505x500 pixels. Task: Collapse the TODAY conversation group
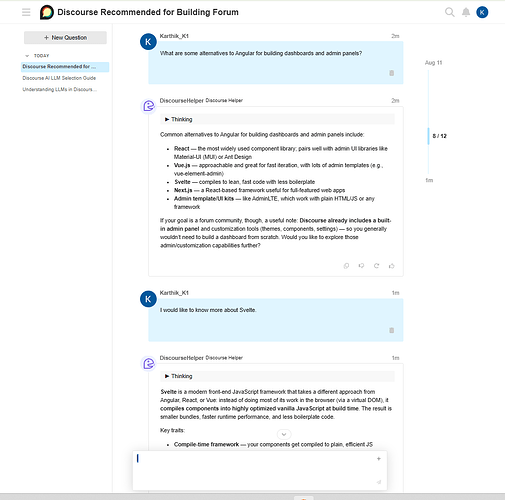(27, 56)
